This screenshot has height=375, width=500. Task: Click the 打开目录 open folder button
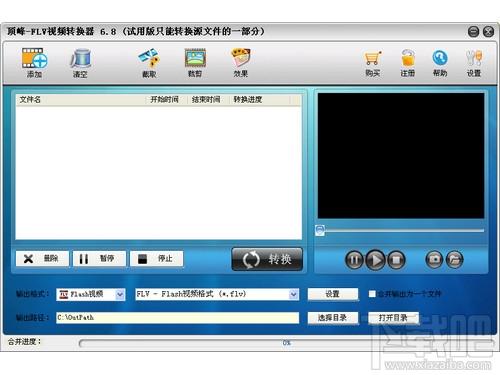(x=393, y=318)
